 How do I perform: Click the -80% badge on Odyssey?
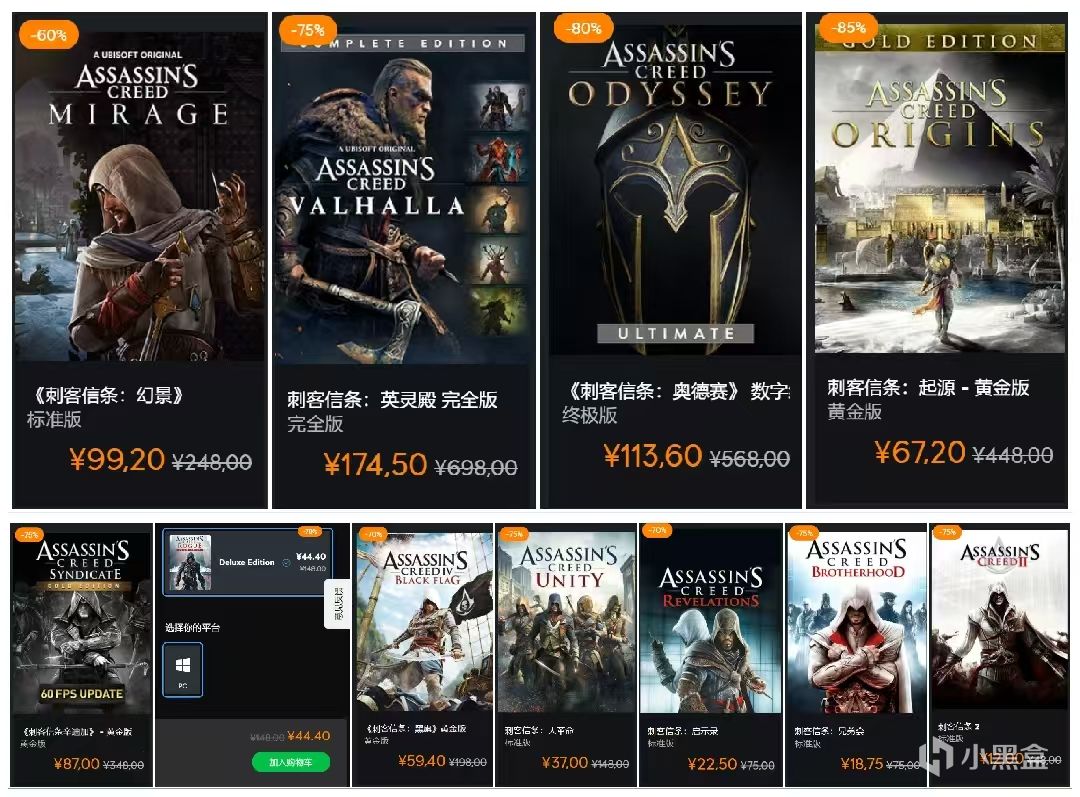pyautogui.click(x=583, y=29)
